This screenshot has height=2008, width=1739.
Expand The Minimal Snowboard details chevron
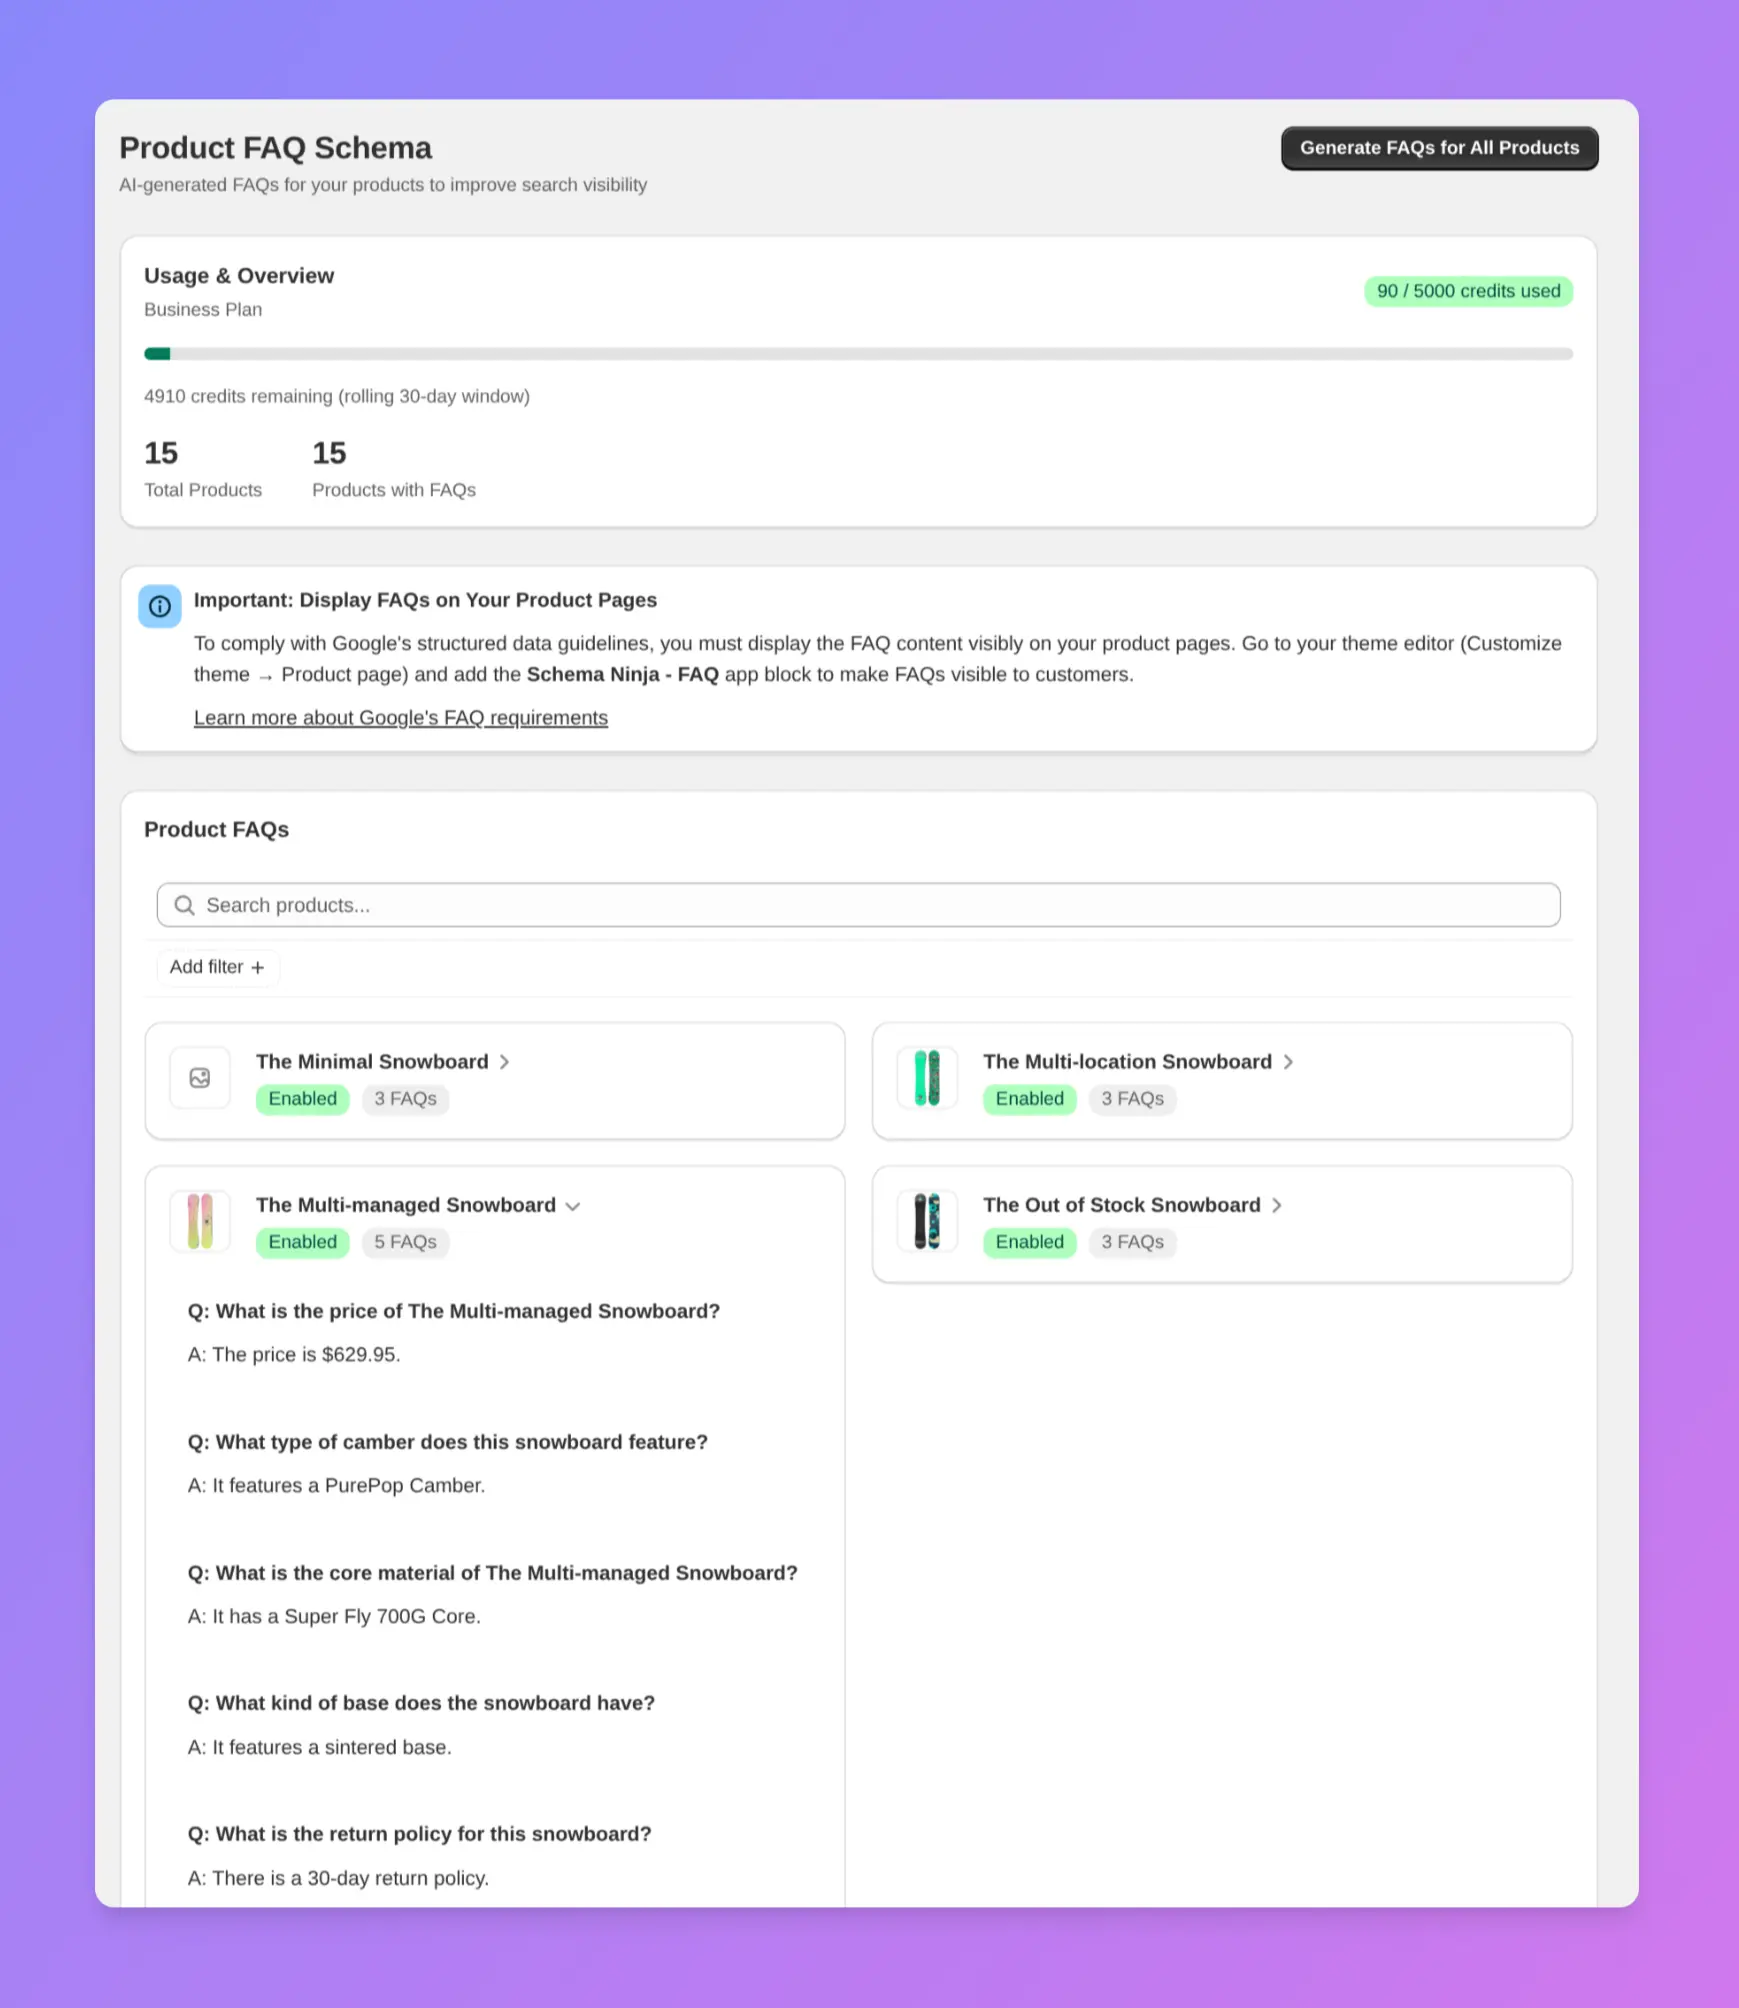(x=505, y=1062)
